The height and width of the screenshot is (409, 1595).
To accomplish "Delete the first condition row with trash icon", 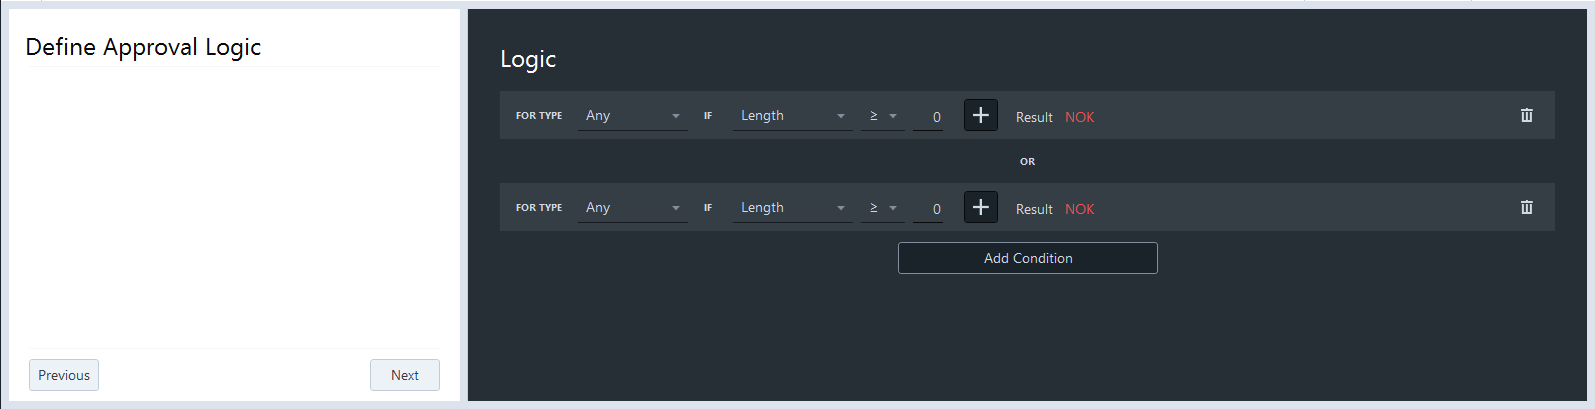I will pos(1526,115).
